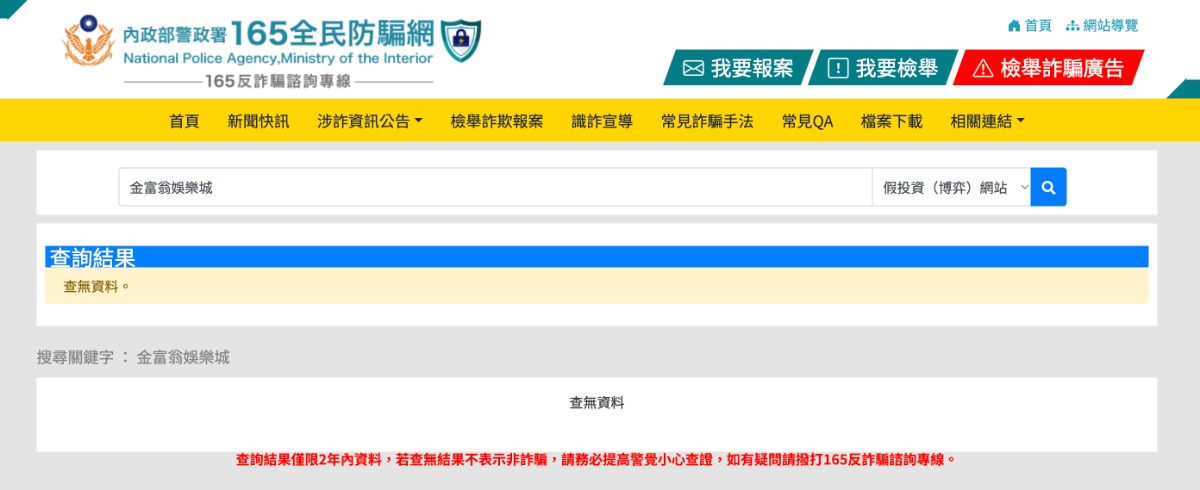1200x490 pixels.
Task: Expand the 相關連結 dropdown menu
Action: 987,121
